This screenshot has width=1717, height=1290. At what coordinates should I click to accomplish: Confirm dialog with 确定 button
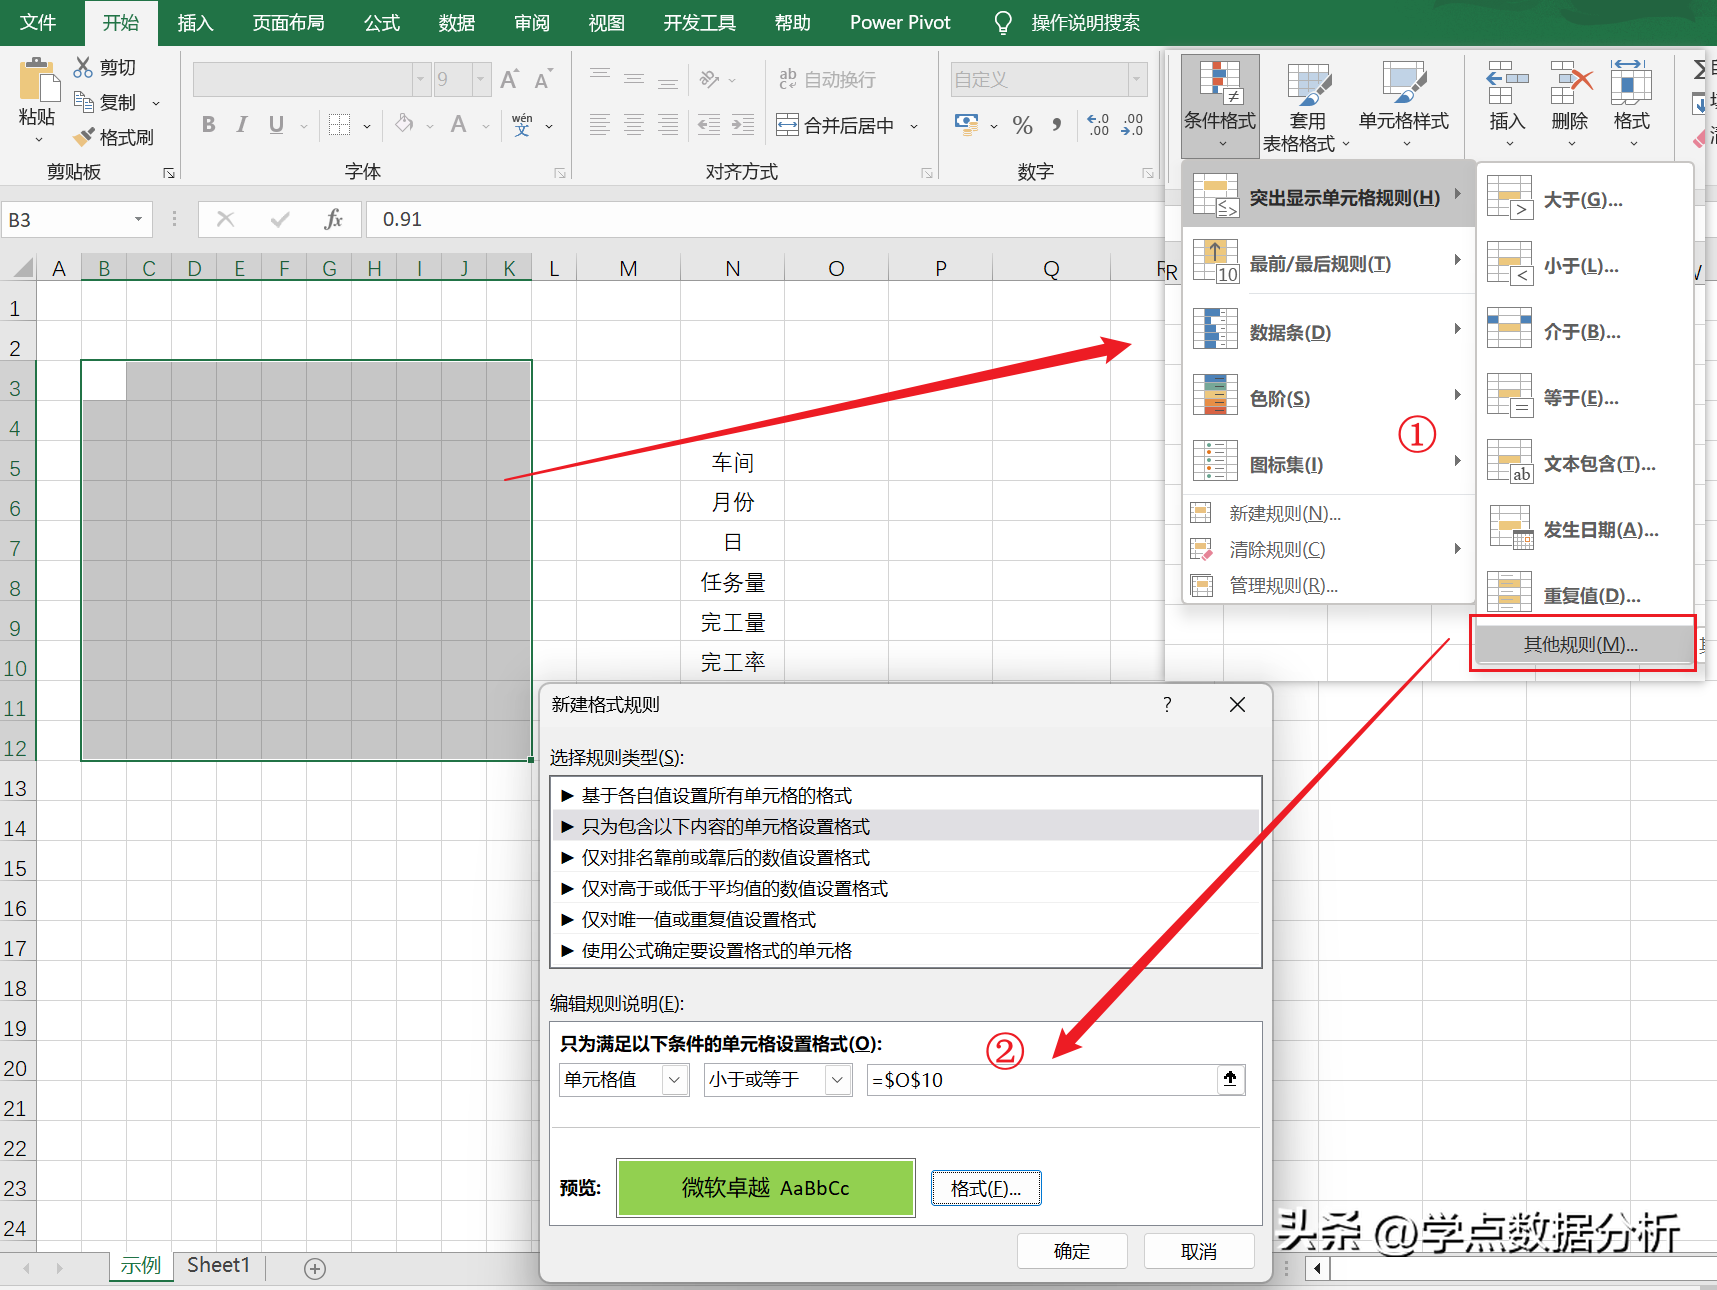pos(1072,1251)
